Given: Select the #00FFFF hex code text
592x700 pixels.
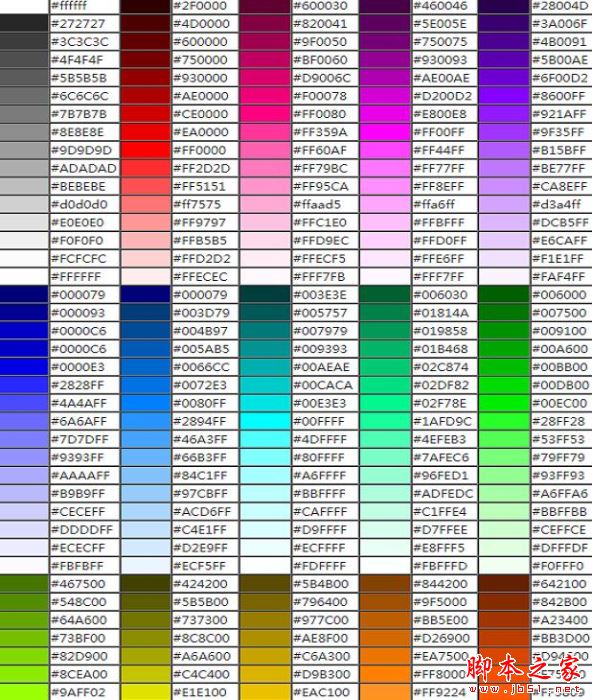Looking at the screenshot, I should (319, 421).
